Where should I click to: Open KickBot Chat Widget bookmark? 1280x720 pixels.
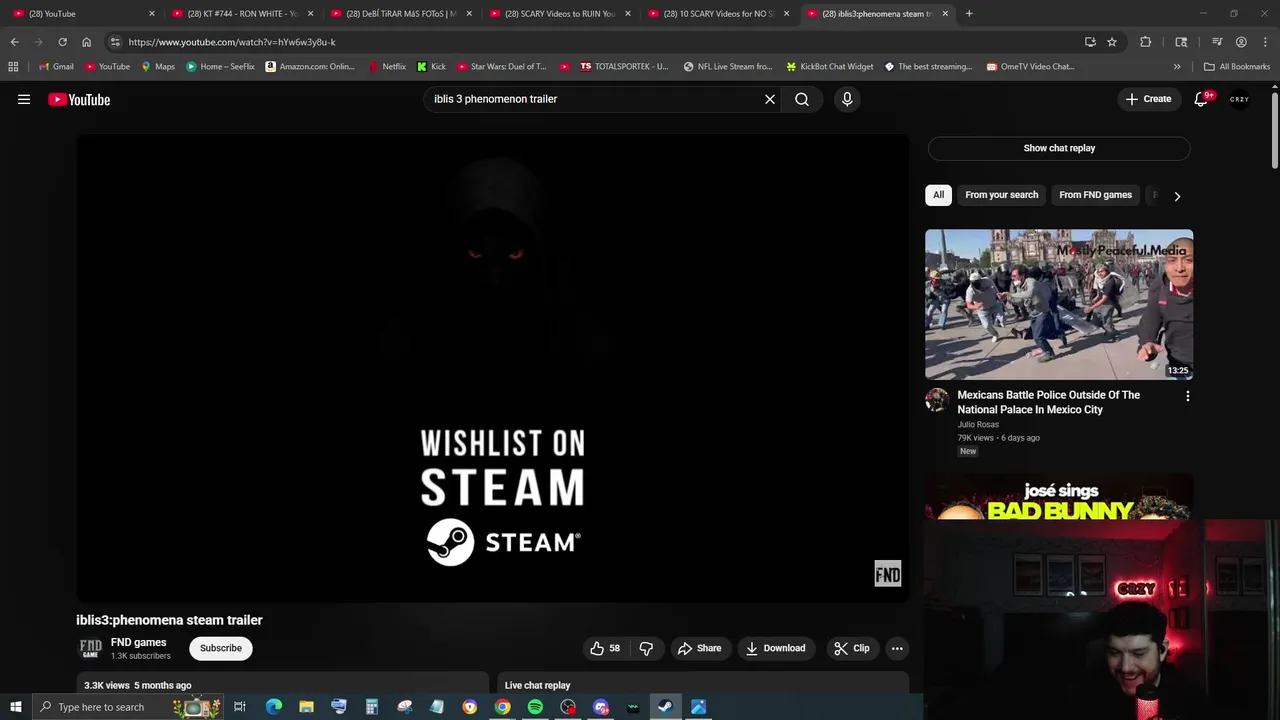click(830, 67)
